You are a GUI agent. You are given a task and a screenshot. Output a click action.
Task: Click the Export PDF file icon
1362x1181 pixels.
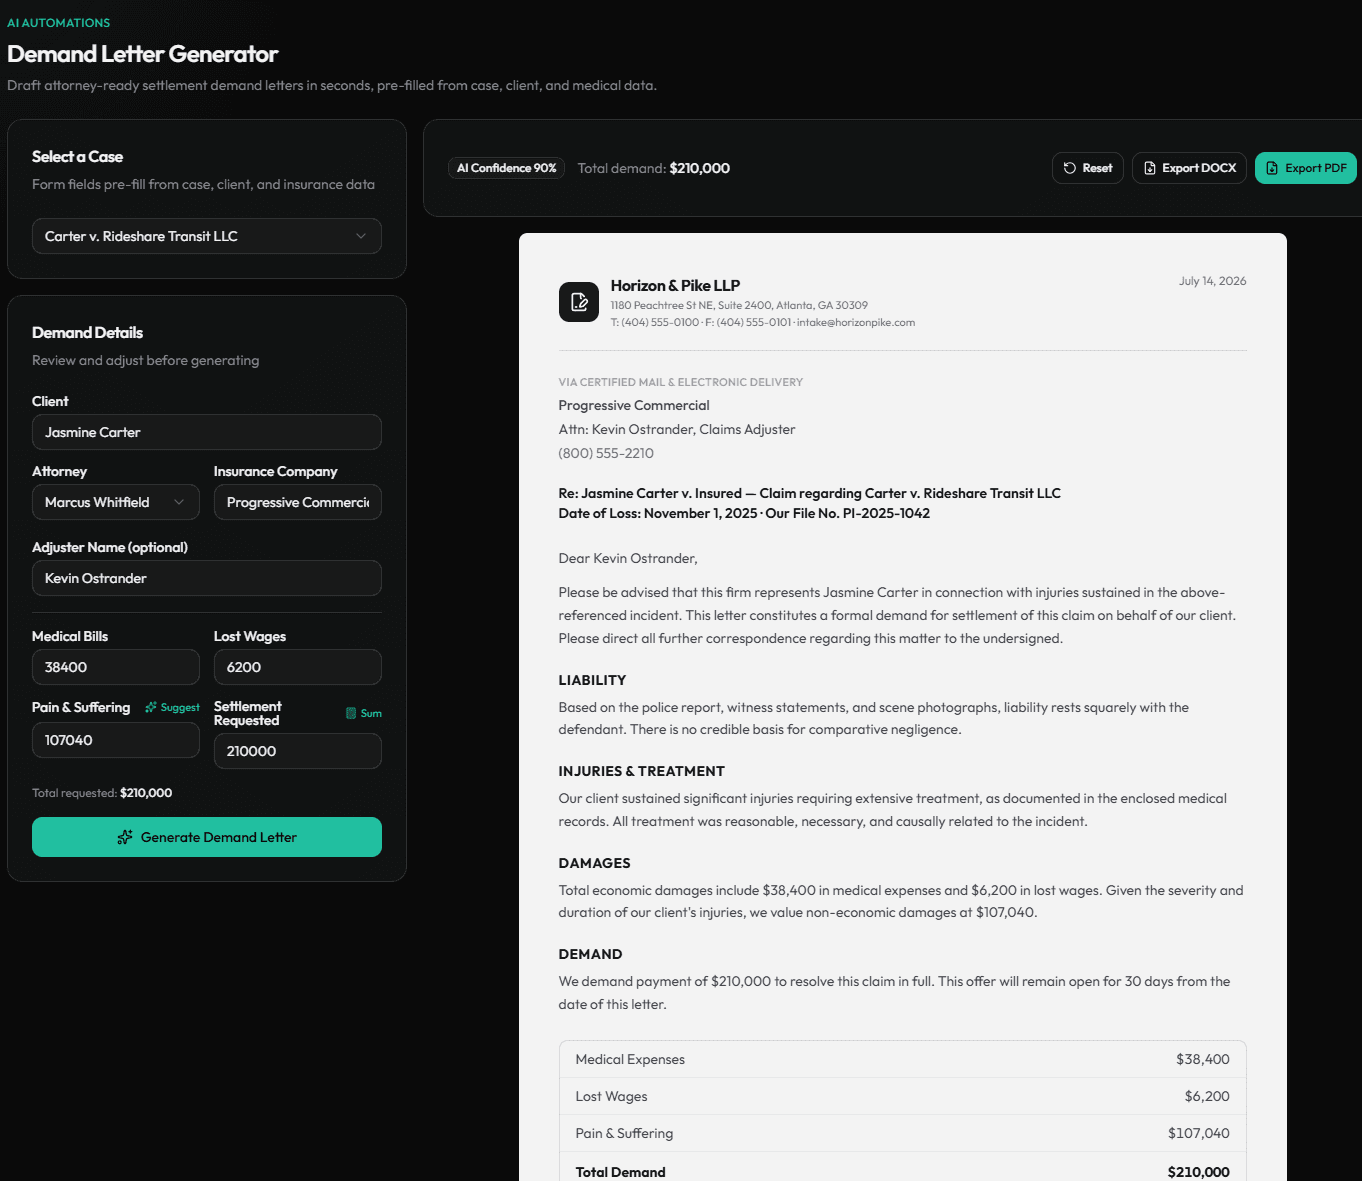click(x=1272, y=168)
